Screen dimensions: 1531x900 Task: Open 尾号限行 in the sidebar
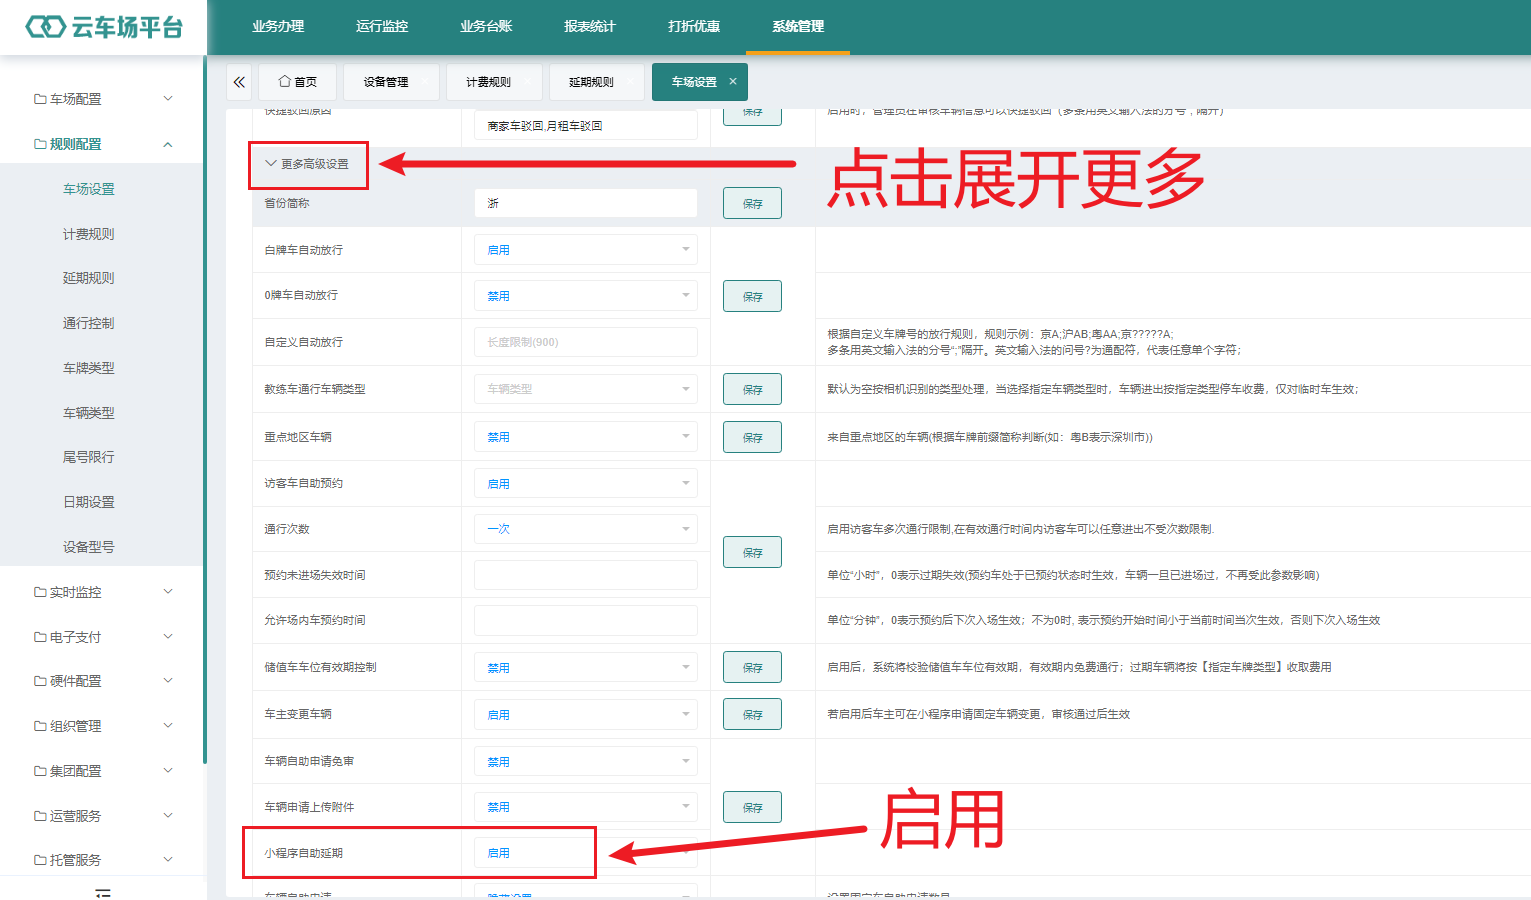pos(89,457)
